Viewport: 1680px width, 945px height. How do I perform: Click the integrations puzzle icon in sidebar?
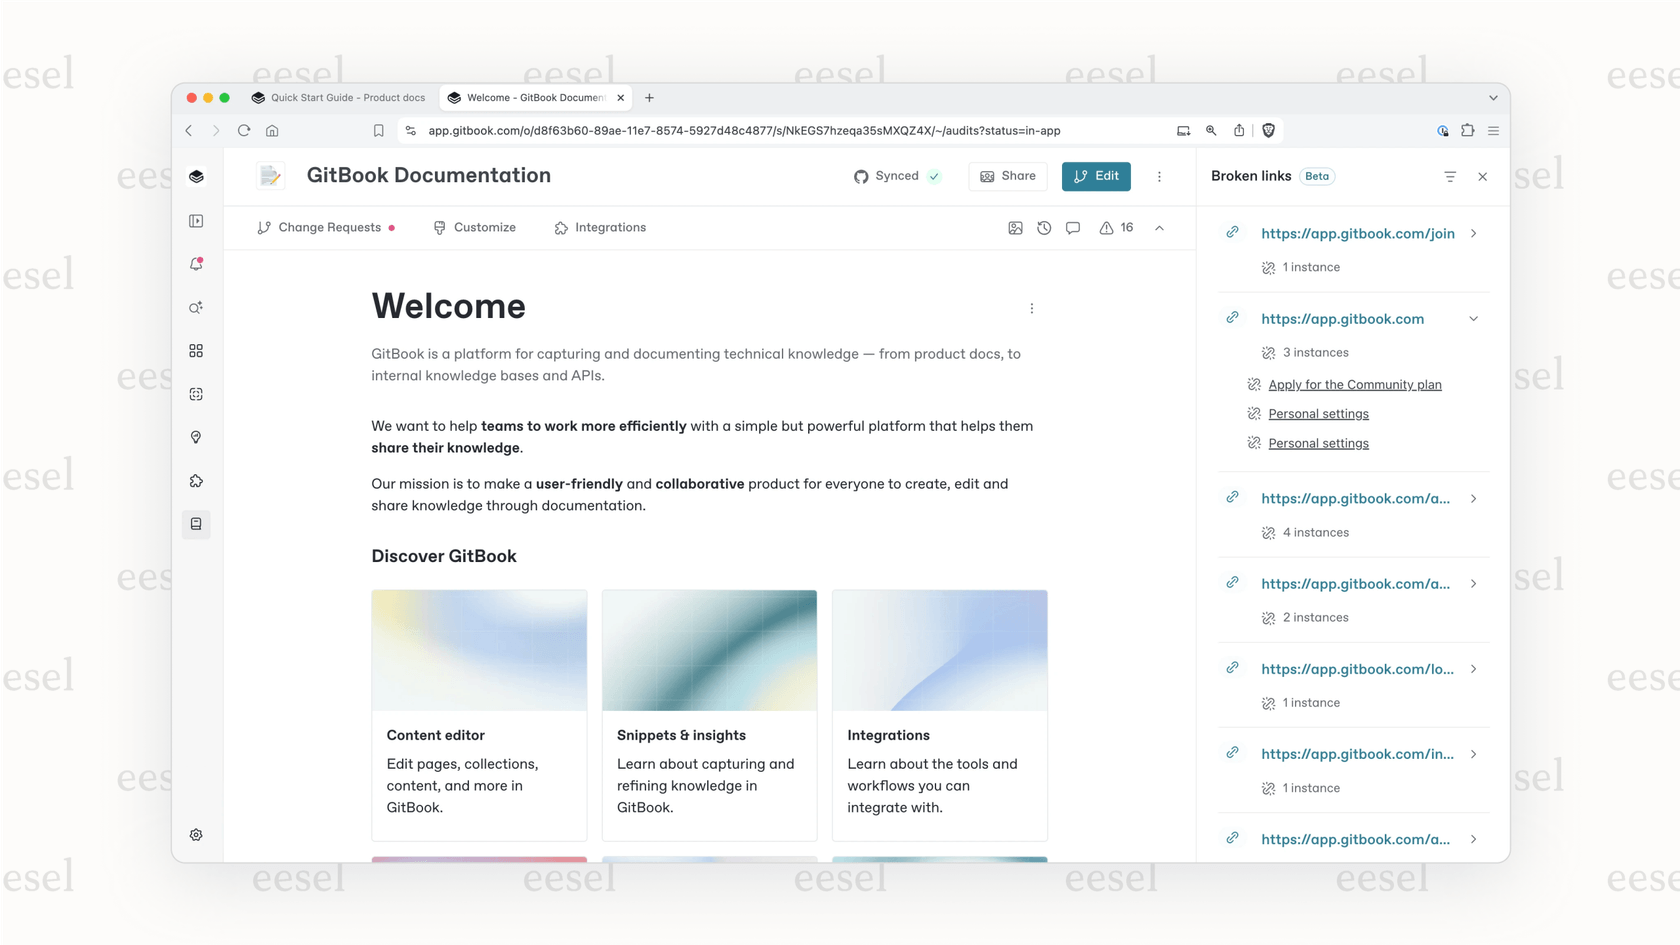(x=196, y=480)
